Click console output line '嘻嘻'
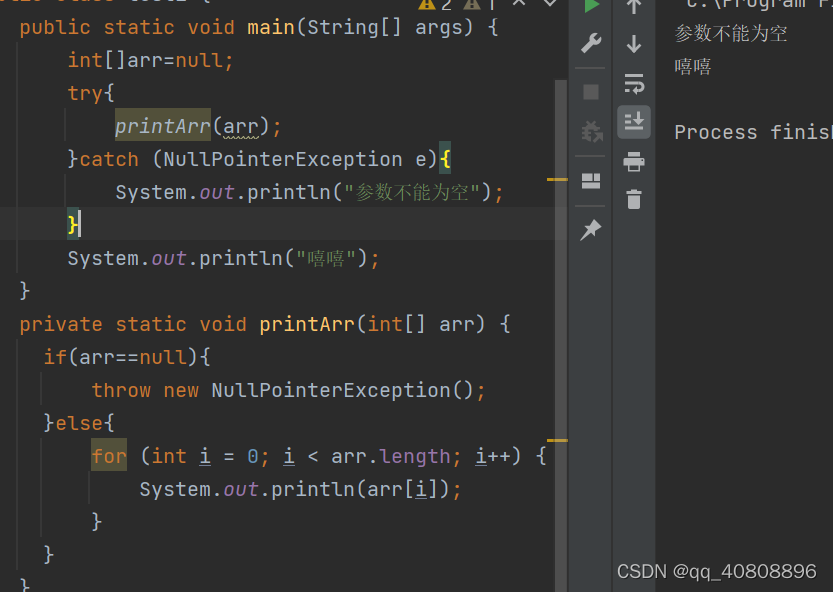833x592 pixels. coord(693,66)
